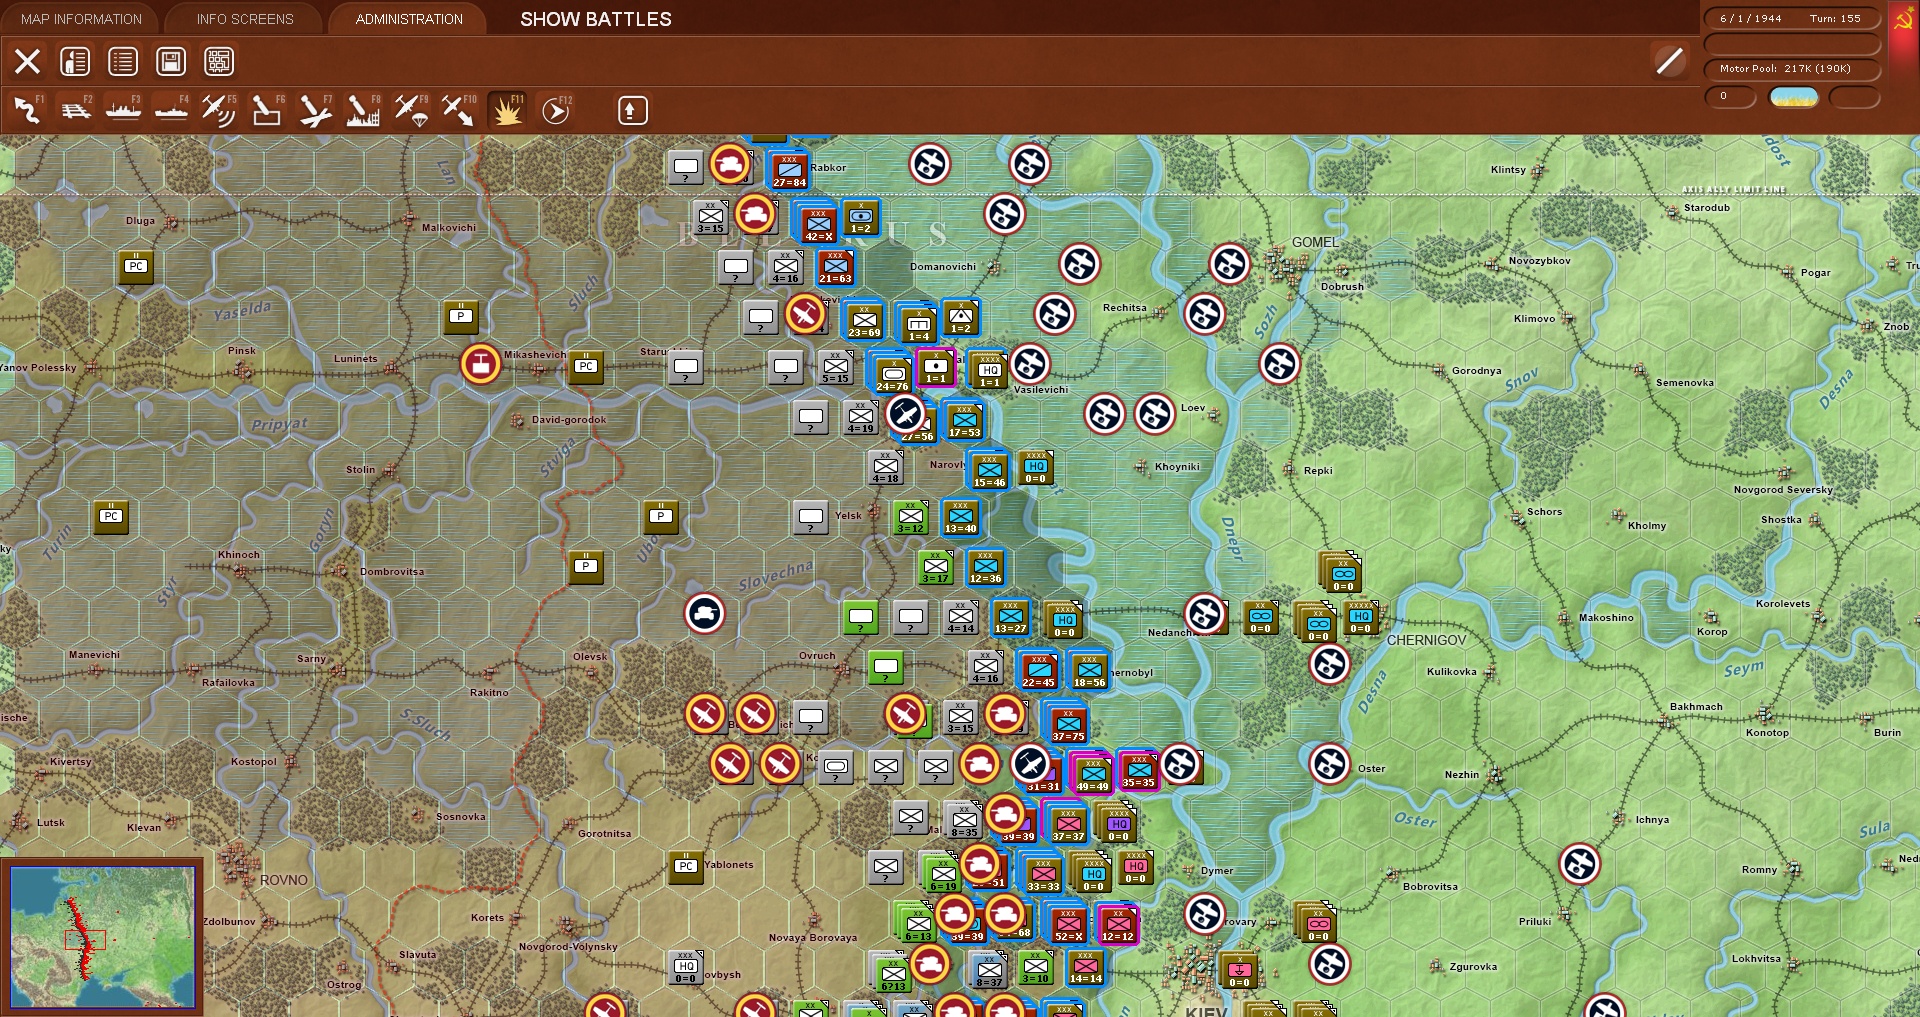The width and height of the screenshot is (1920, 1017).
Task: Select the unit counter labeled 27=84
Action: [789, 170]
